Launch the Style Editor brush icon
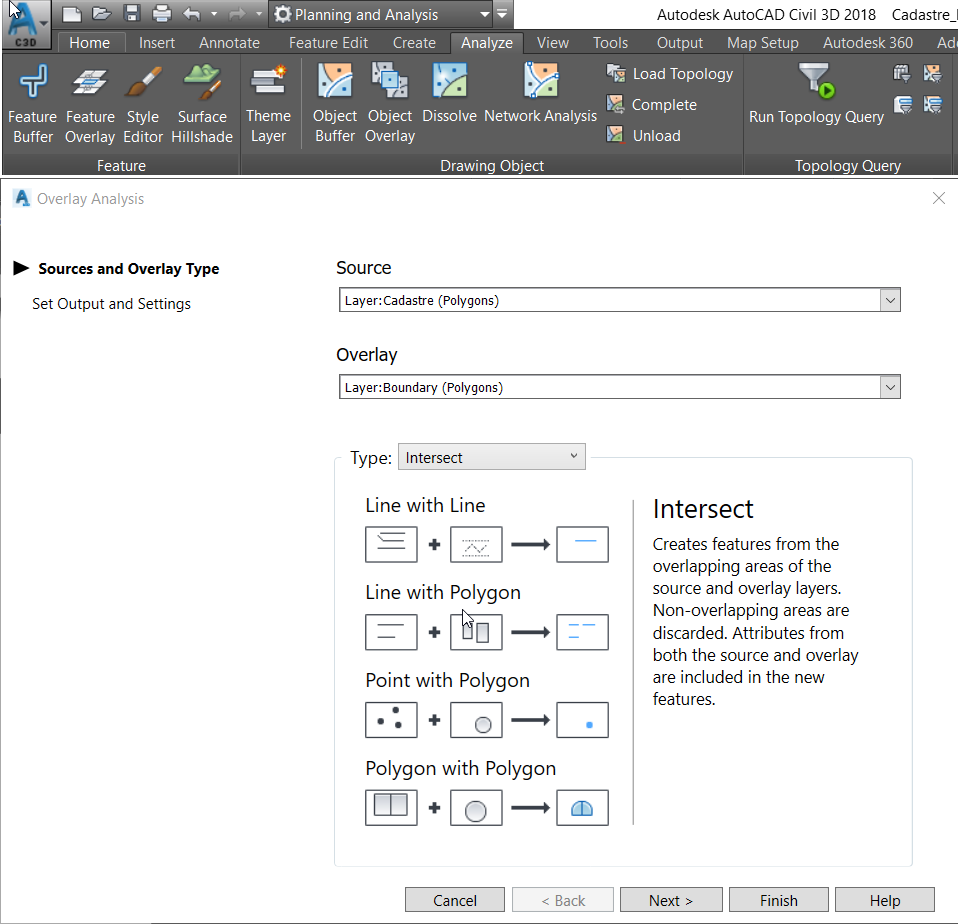Viewport: 958px width, 924px height. (x=143, y=84)
